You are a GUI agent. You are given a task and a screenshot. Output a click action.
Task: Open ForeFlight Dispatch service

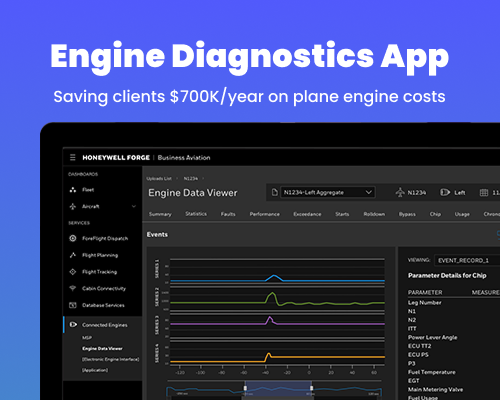pyautogui.click(x=105, y=238)
